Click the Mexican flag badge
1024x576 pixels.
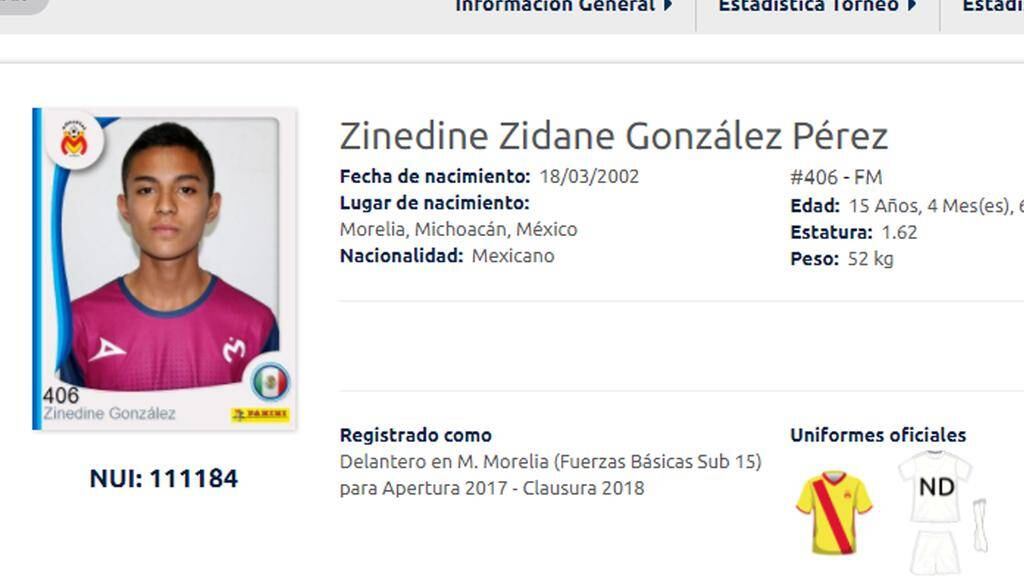270,382
